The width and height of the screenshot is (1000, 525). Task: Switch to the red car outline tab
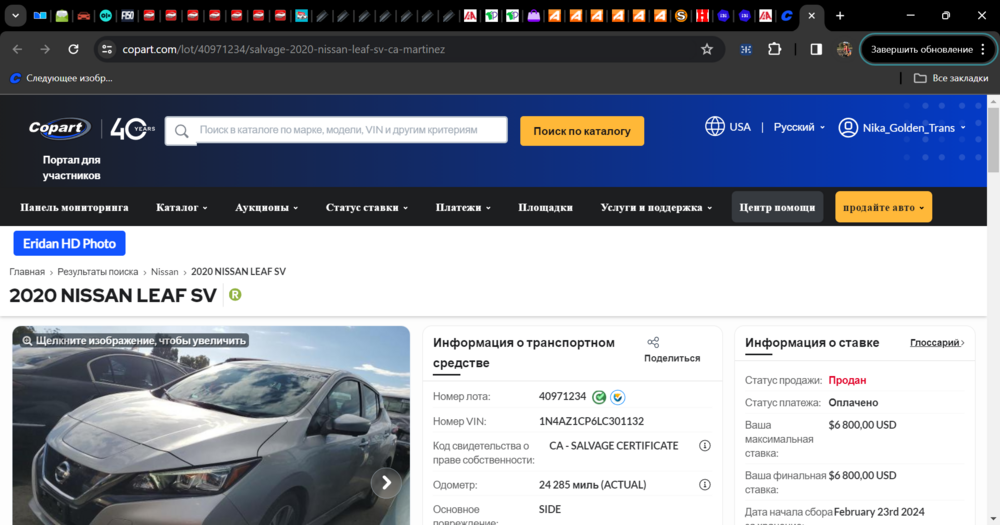tap(84, 16)
